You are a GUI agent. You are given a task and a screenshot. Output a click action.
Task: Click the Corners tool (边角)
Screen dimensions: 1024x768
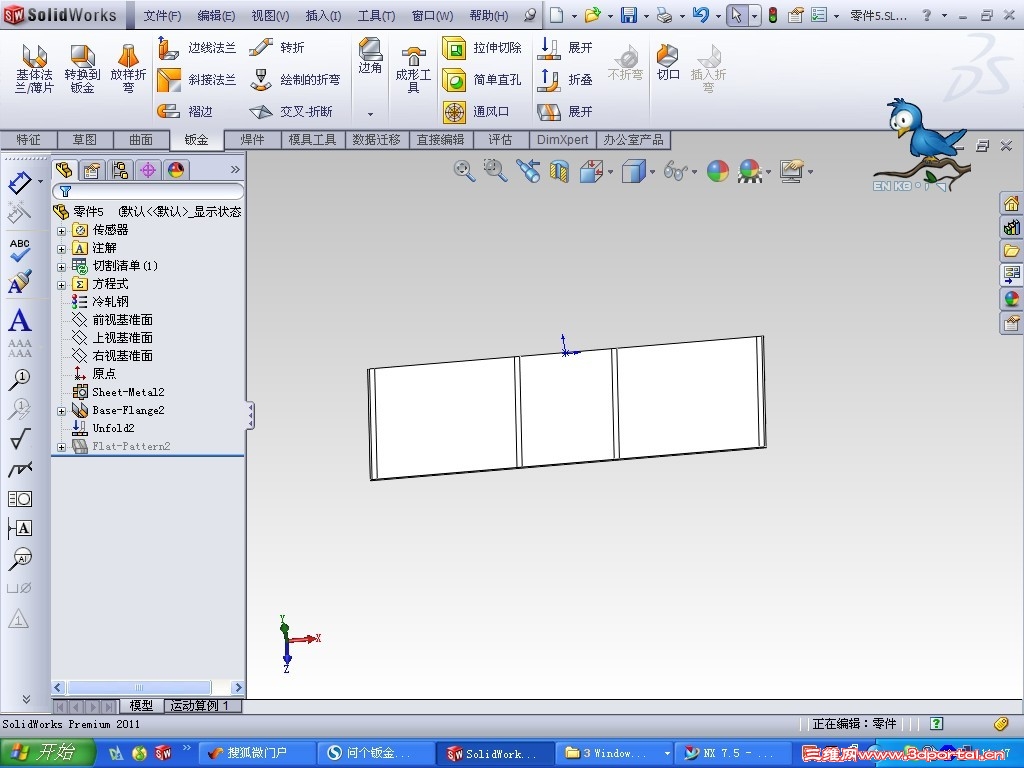click(x=370, y=55)
